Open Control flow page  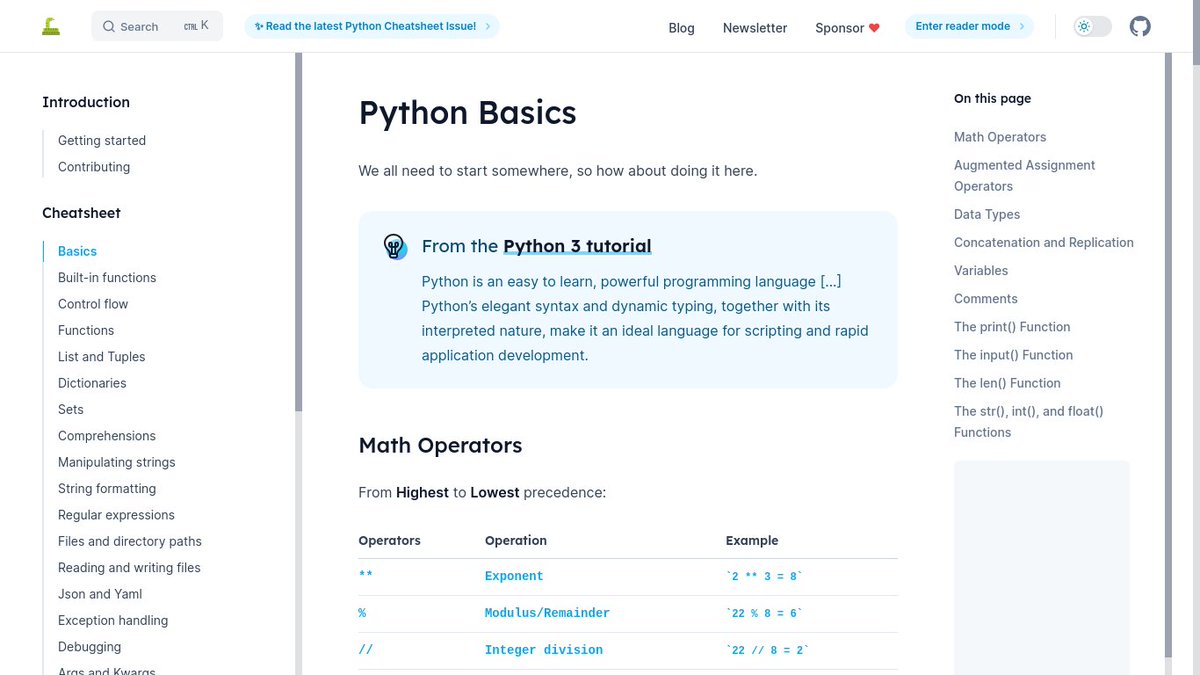[93, 304]
